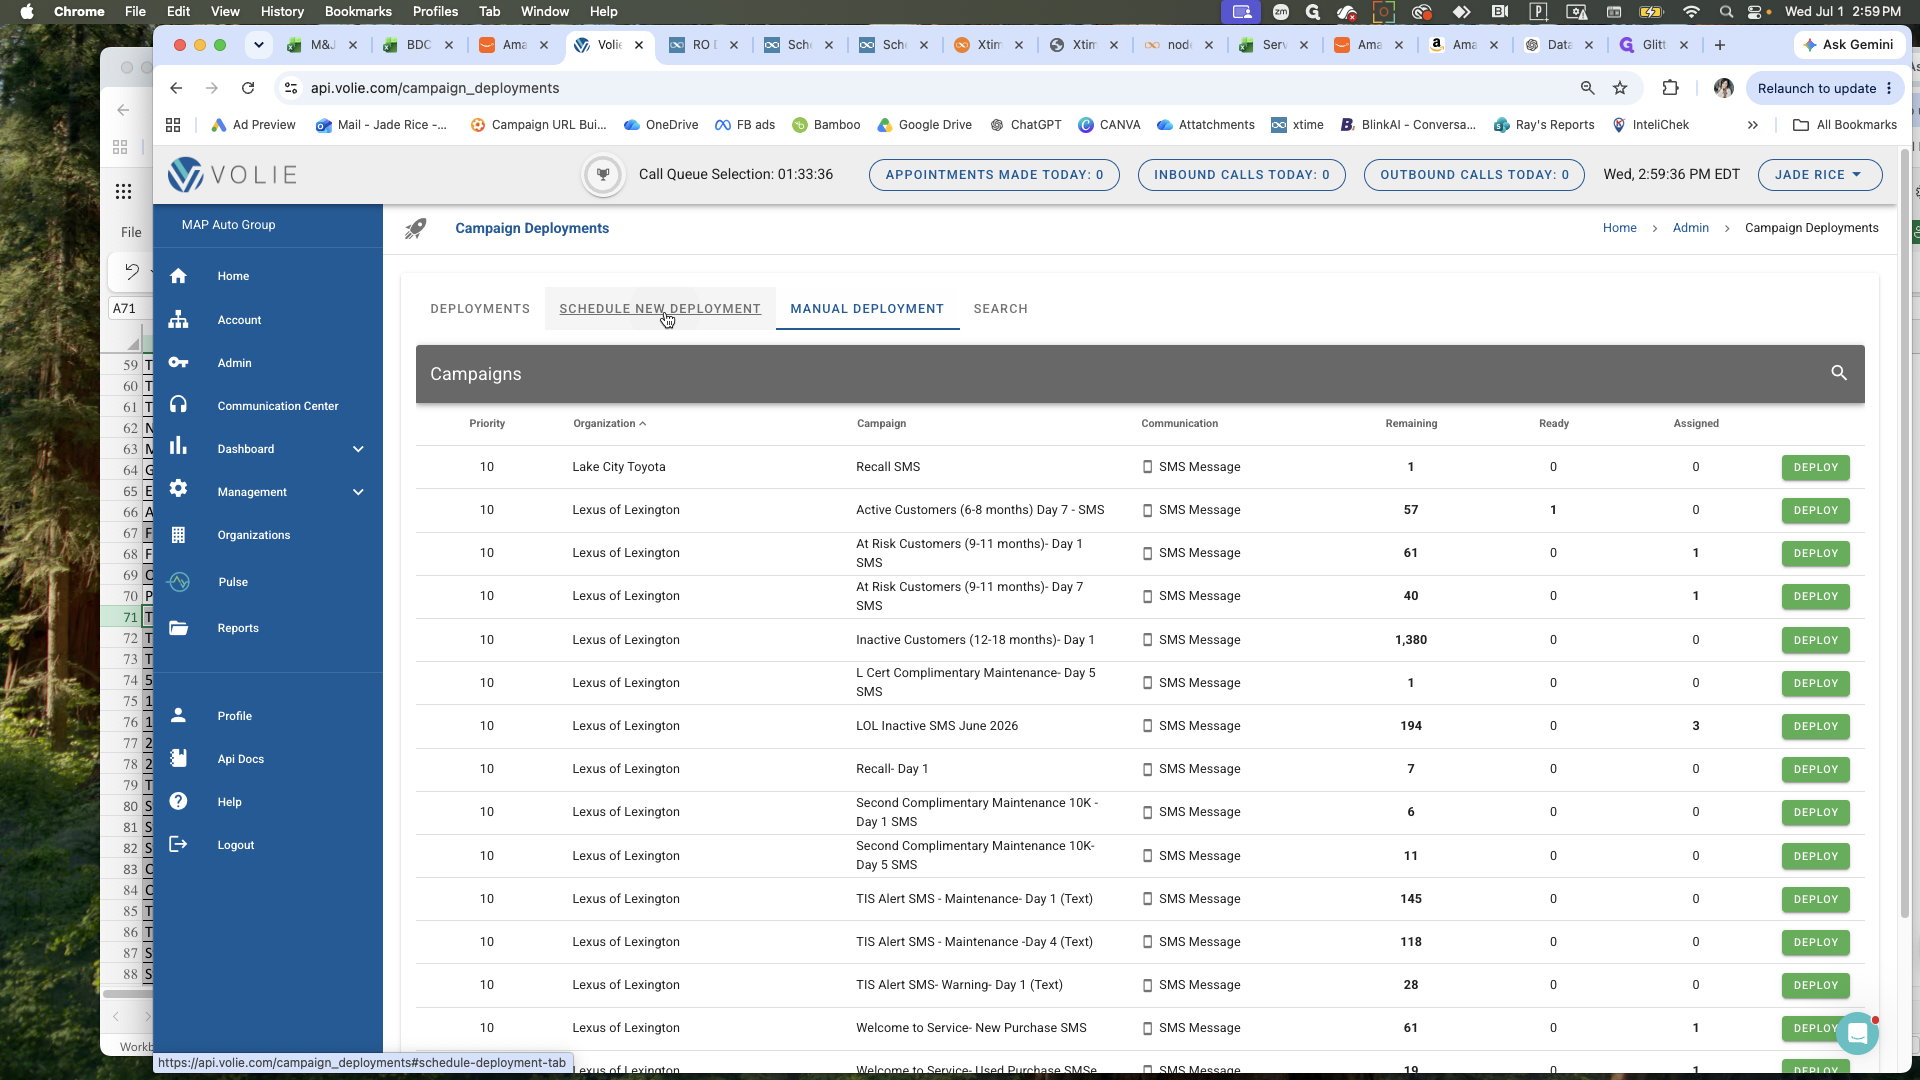
Task: Deploy Inactive Customers (12-18 months) Day 1
Action: pyautogui.click(x=1815, y=641)
